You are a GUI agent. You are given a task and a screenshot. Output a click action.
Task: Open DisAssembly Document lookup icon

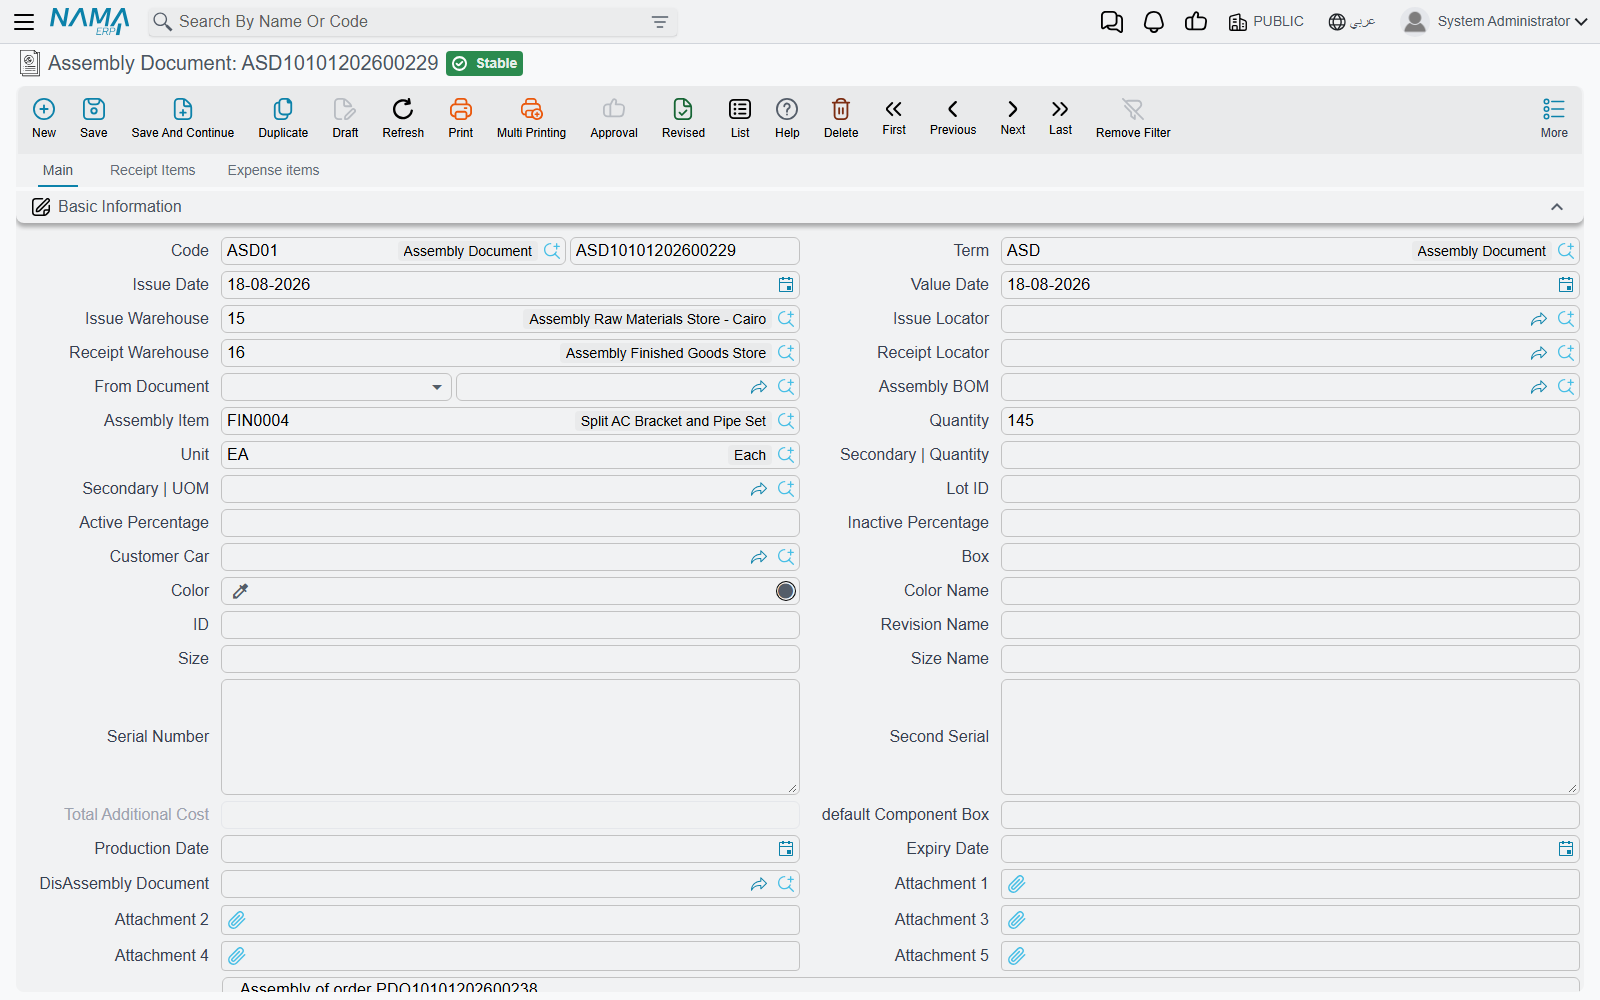pos(786,884)
